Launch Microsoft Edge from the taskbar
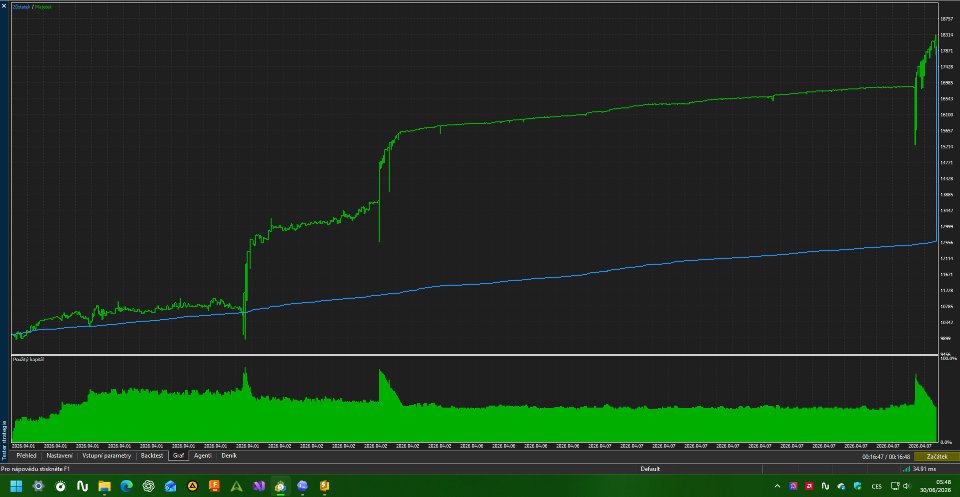Image resolution: width=960 pixels, height=497 pixels. coord(126,487)
